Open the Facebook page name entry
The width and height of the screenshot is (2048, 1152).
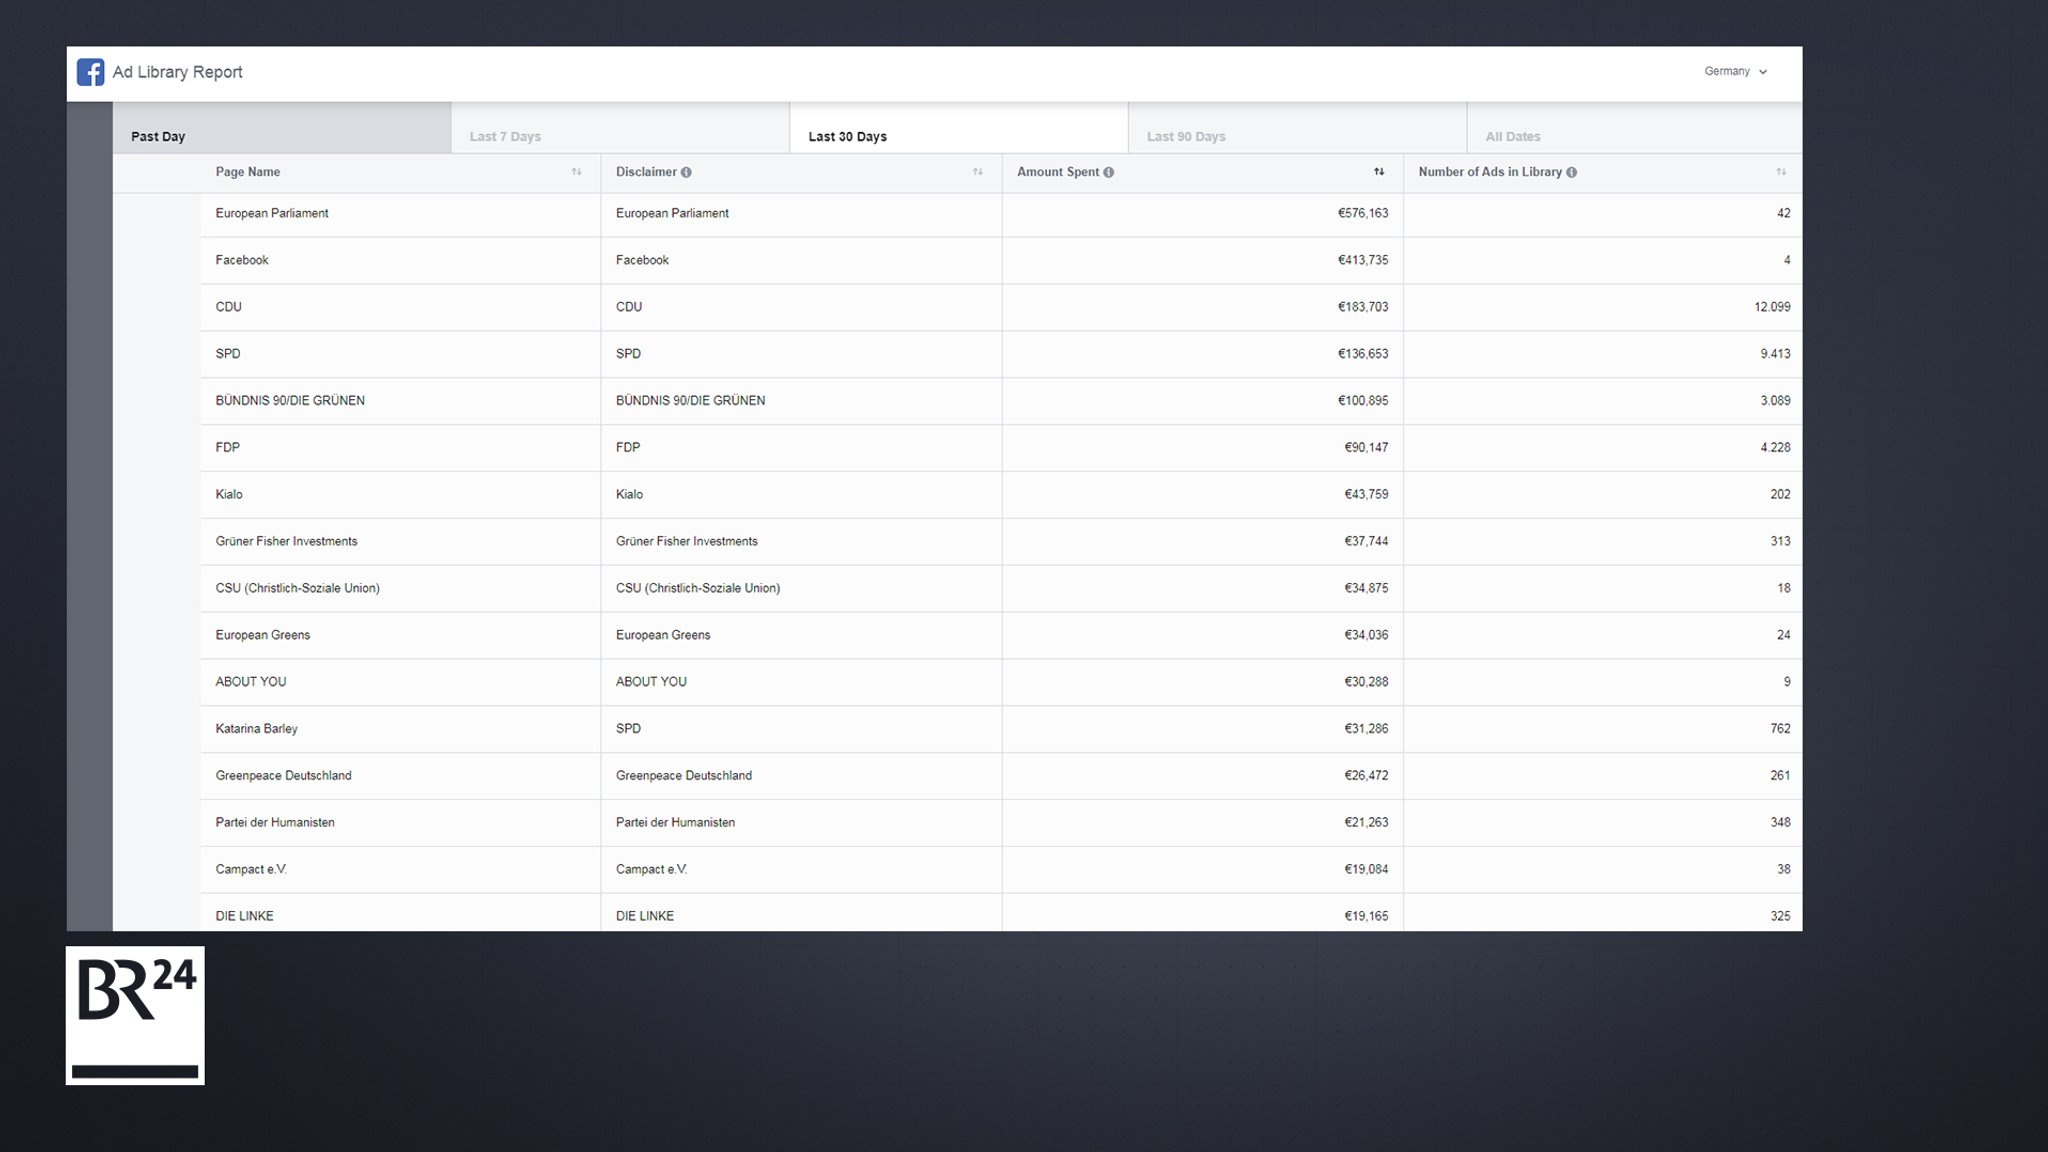point(242,260)
